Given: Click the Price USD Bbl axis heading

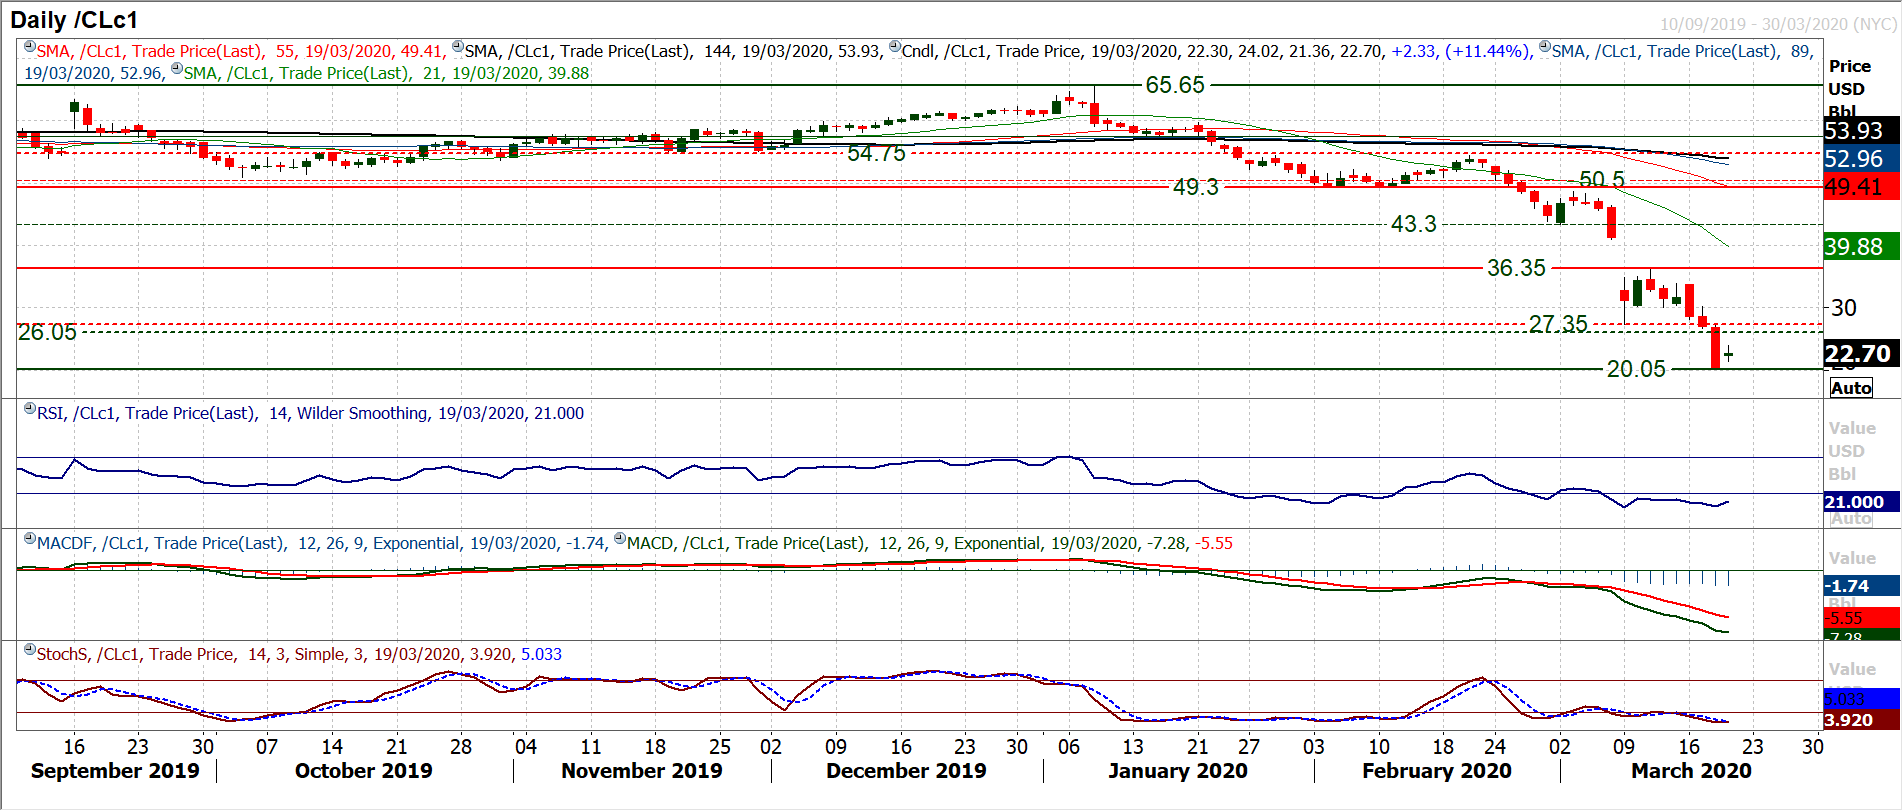Looking at the screenshot, I should tap(1850, 88).
